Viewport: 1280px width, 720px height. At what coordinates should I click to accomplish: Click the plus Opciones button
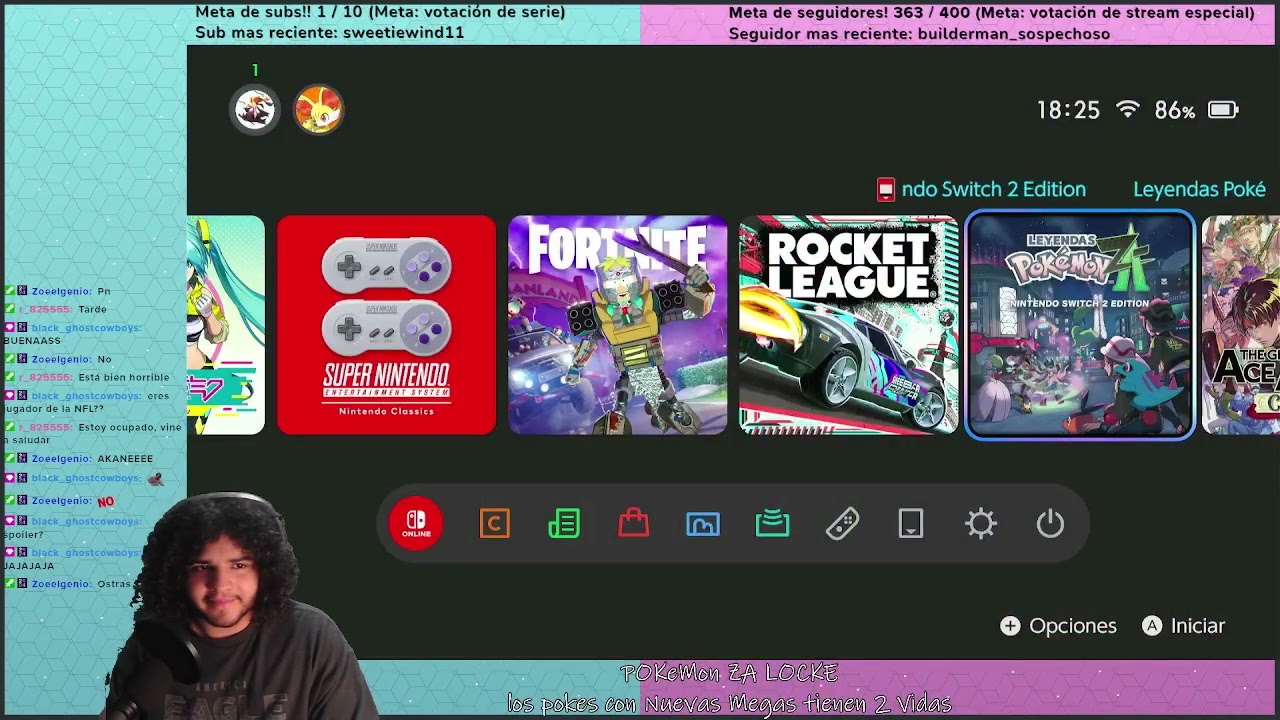[1058, 626]
